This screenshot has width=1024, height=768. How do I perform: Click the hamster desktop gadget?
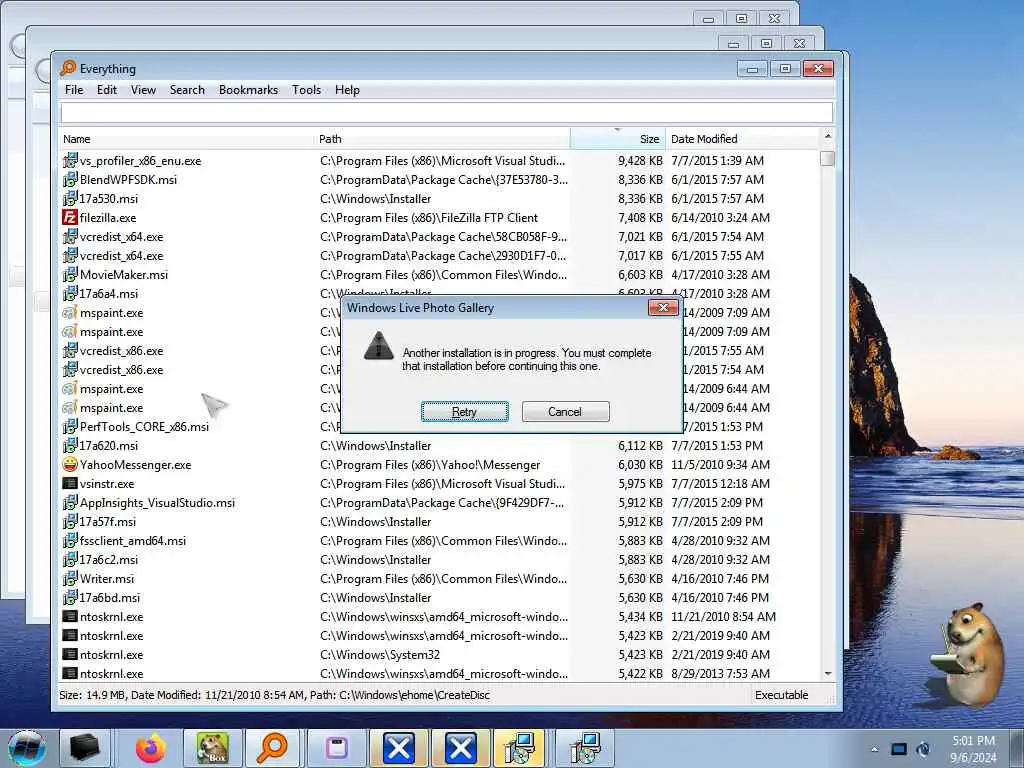968,653
